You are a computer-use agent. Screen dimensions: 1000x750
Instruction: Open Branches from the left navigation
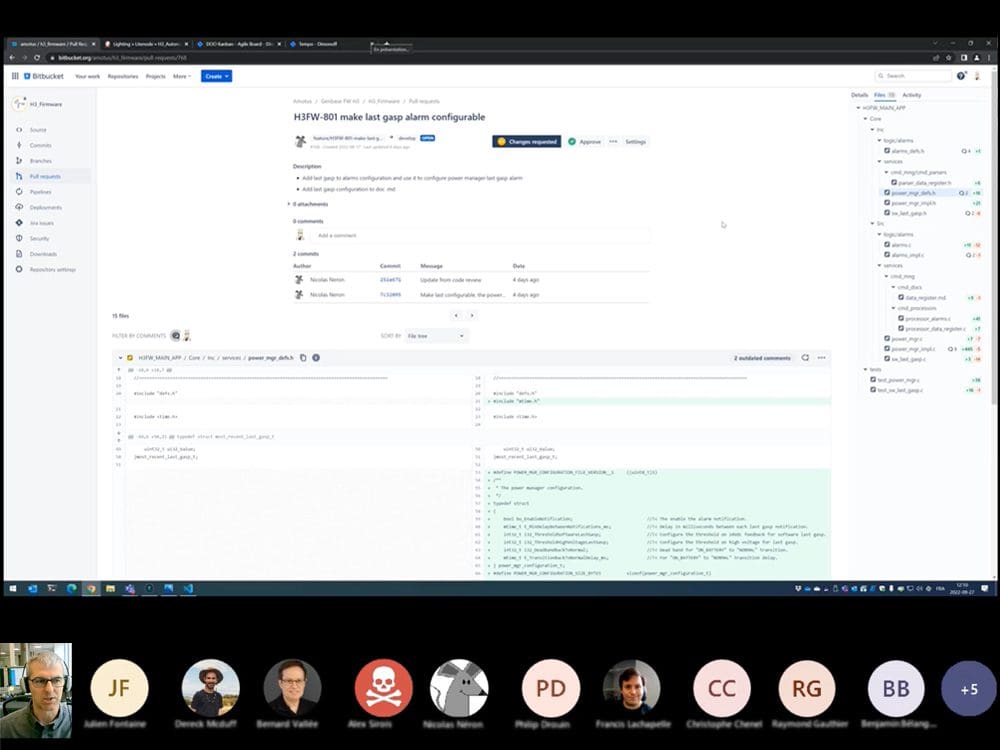tap(41, 160)
